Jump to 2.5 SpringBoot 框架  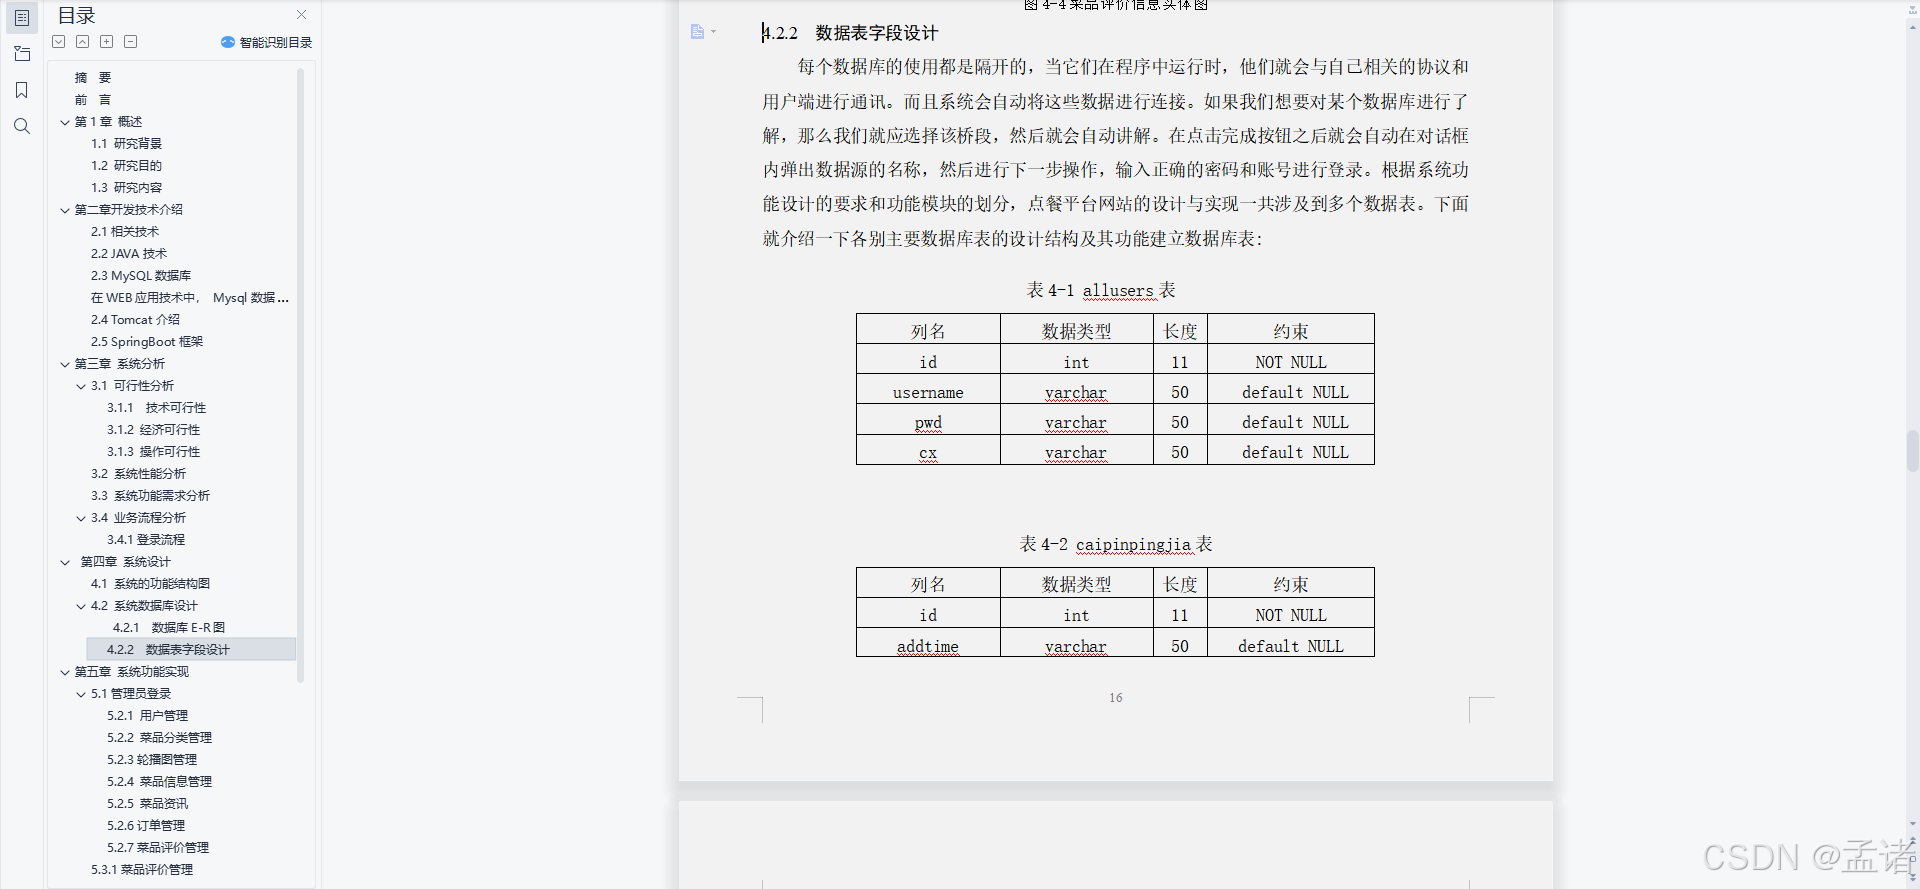coord(147,342)
